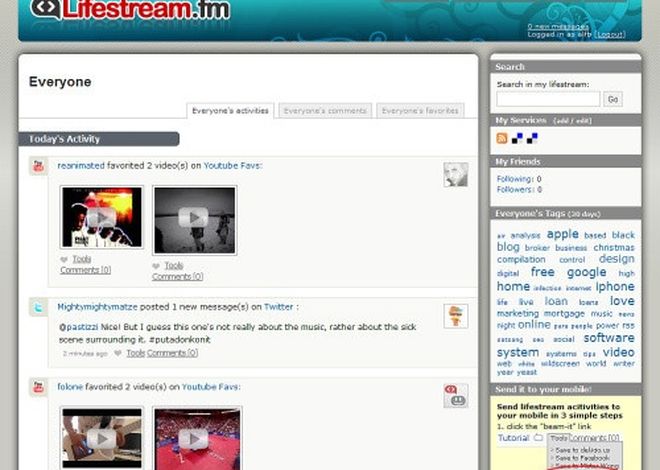Click the Logout link
Viewport: 660px width, 470px height.
tap(610, 35)
